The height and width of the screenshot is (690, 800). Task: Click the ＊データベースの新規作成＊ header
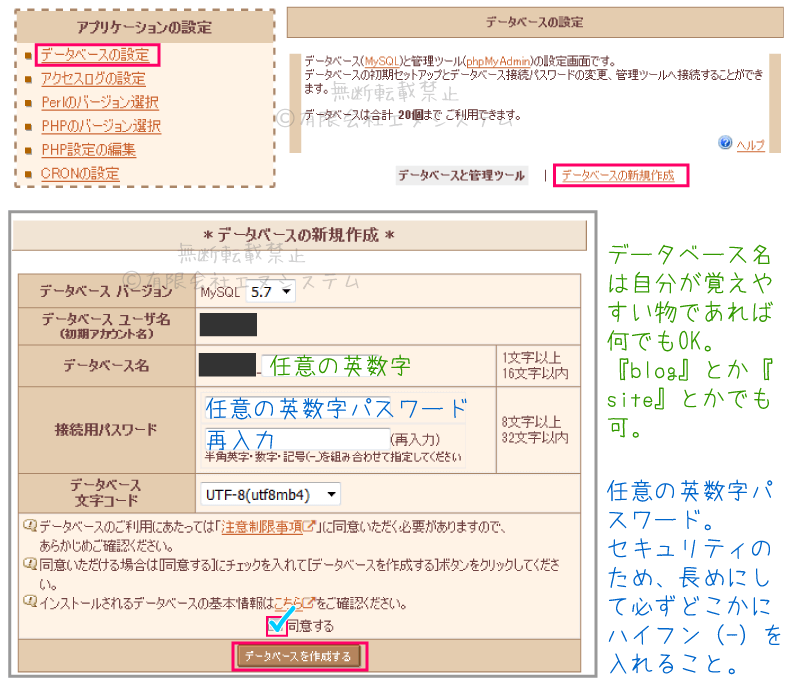[299, 235]
